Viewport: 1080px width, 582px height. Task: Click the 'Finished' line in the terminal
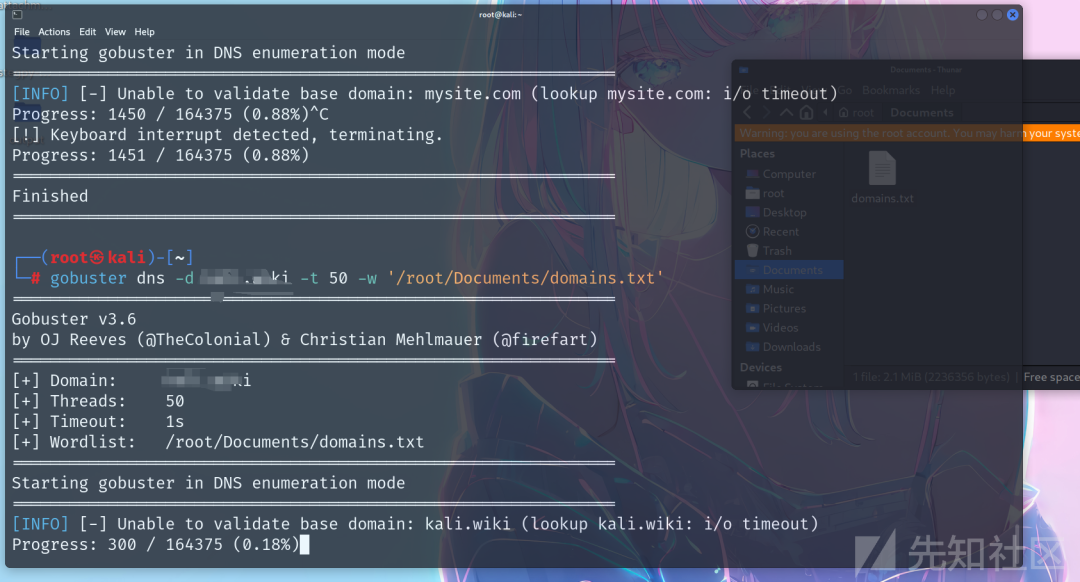coord(50,196)
